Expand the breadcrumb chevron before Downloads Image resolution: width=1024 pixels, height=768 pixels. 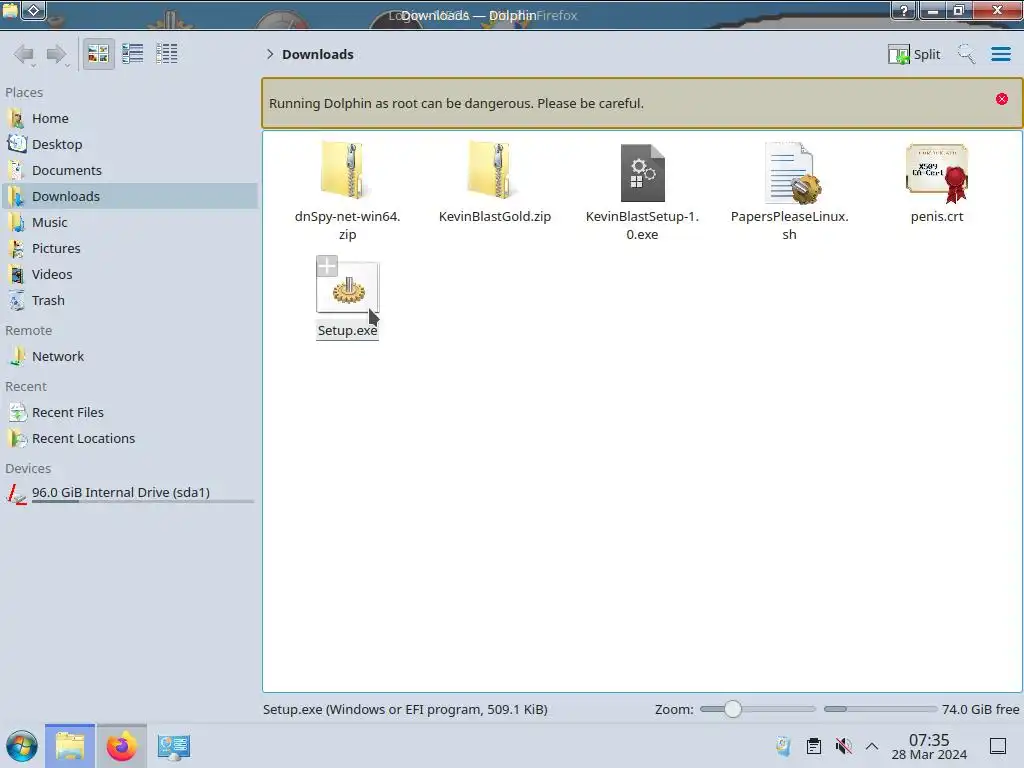pyautogui.click(x=270, y=54)
